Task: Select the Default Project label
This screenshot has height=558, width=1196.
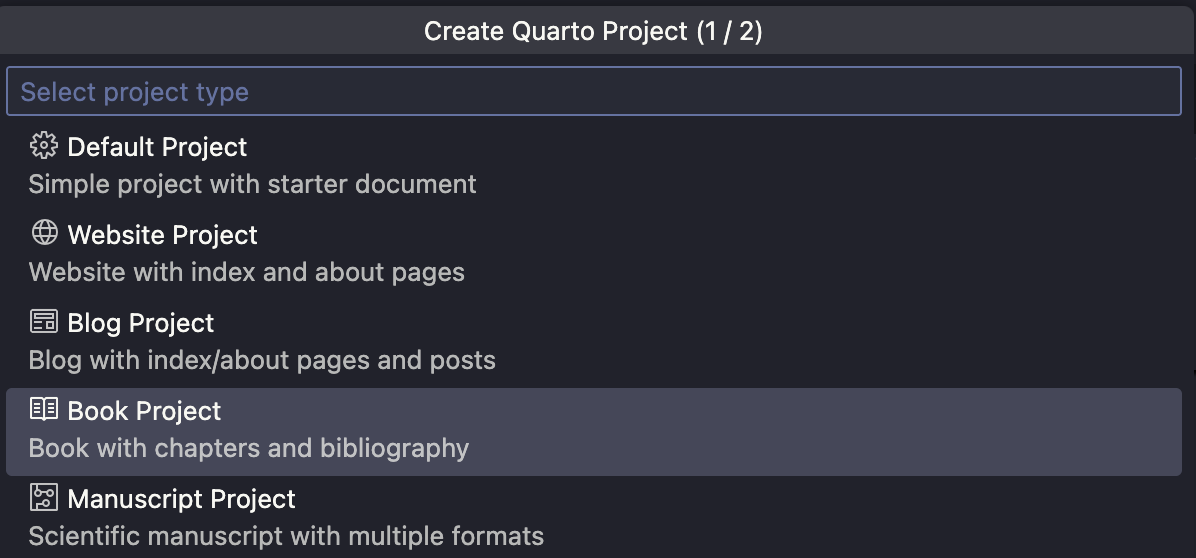Action: tap(157, 147)
